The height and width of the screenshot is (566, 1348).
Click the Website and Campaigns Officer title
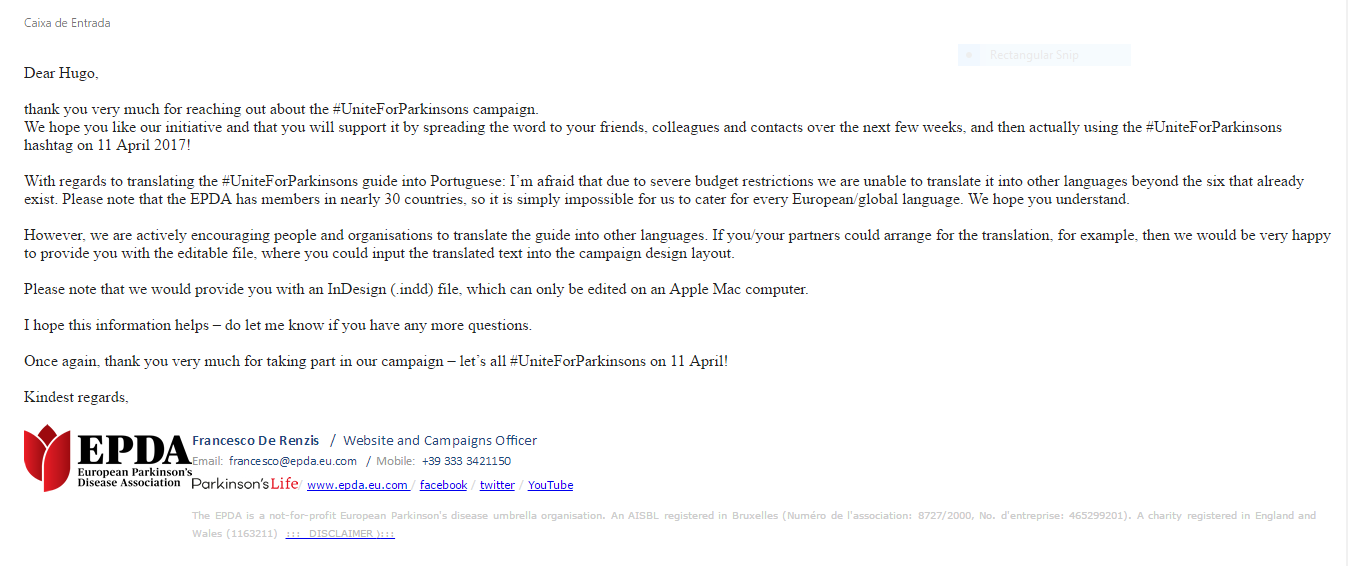click(x=440, y=440)
